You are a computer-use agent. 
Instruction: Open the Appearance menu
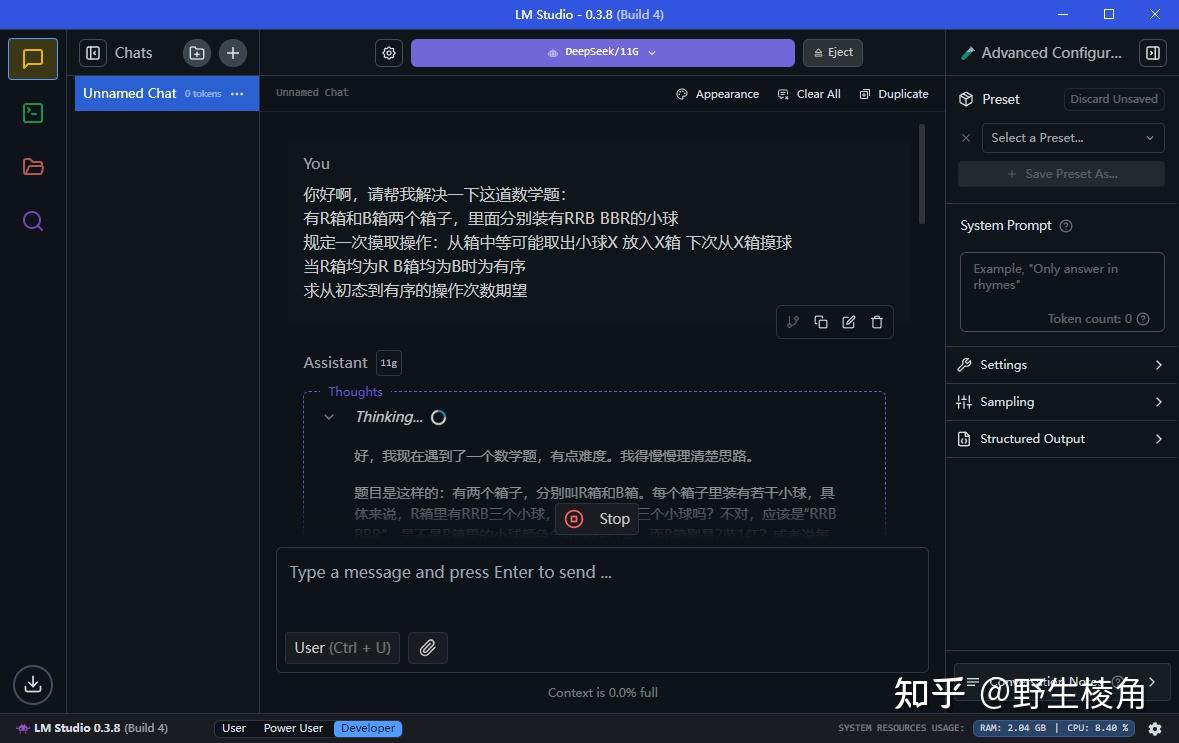tap(718, 94)
